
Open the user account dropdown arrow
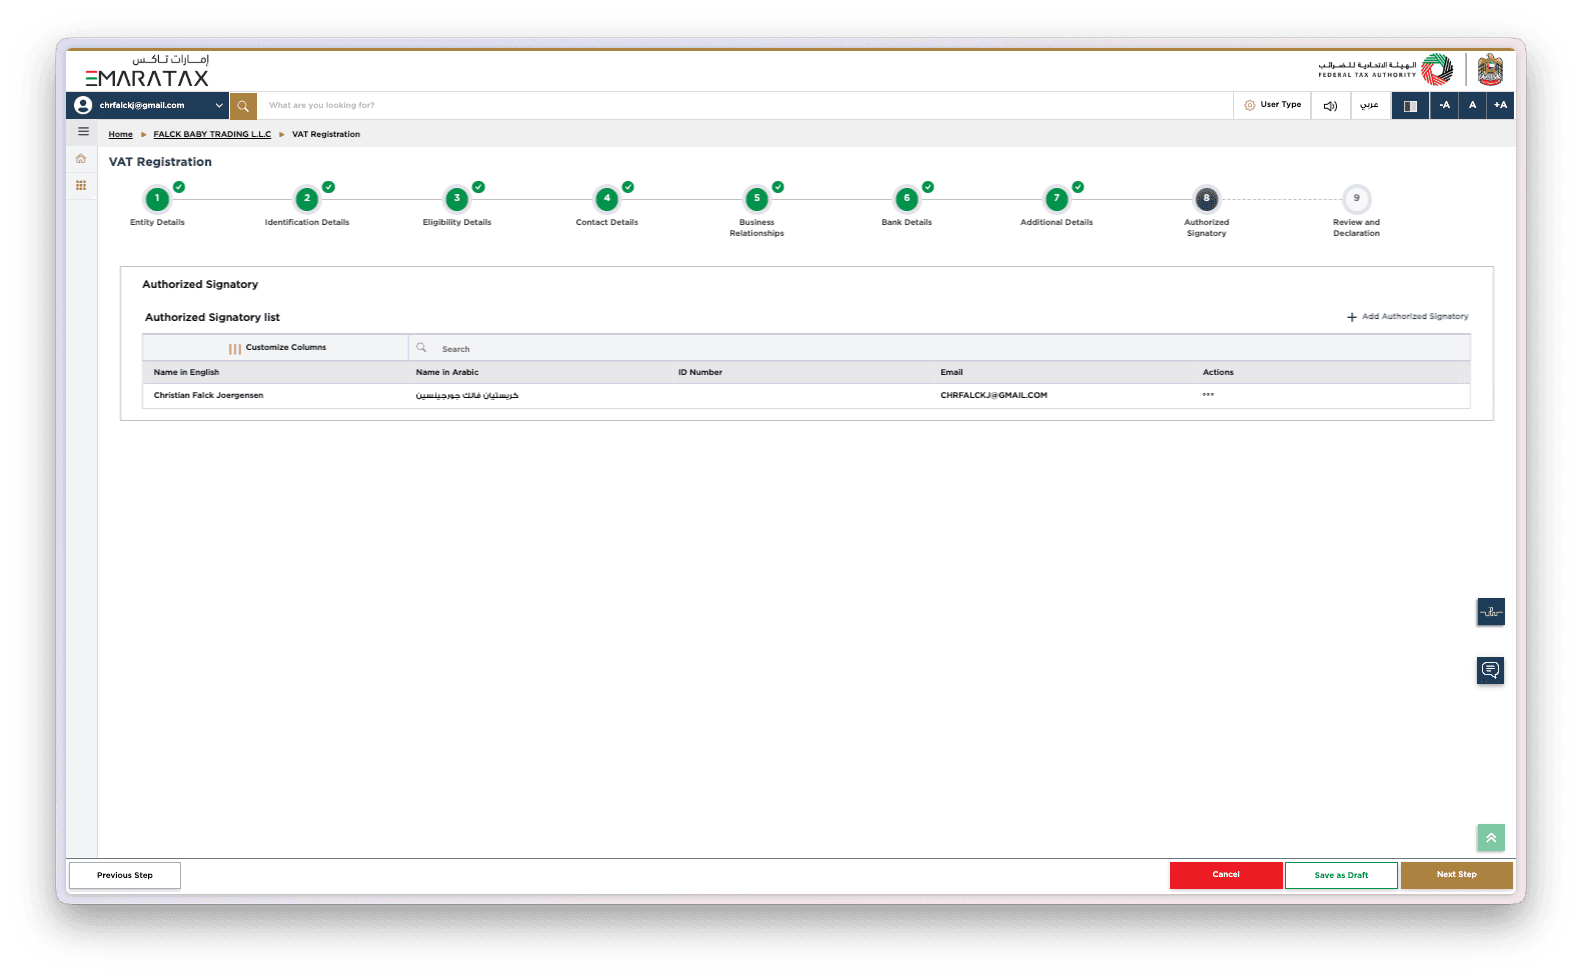pyautogui.click(x=219, y=105)
